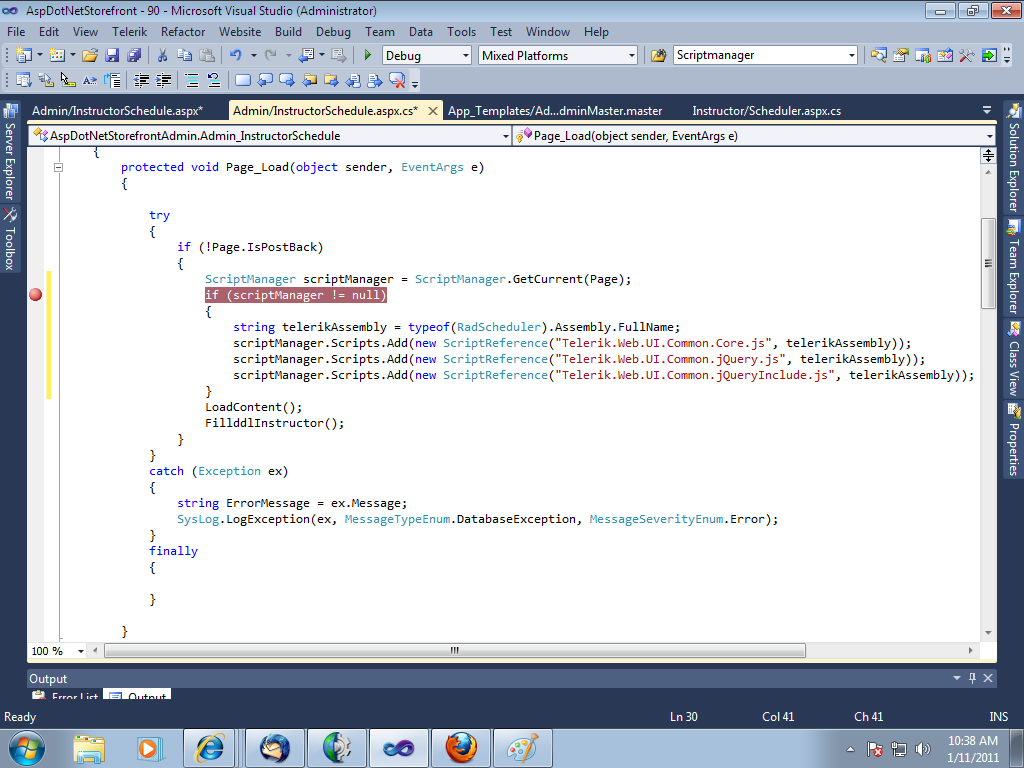Open the Solution Explorer side panel
The width and height of the screenshot is (1024, 768).
click(1013, 156)
